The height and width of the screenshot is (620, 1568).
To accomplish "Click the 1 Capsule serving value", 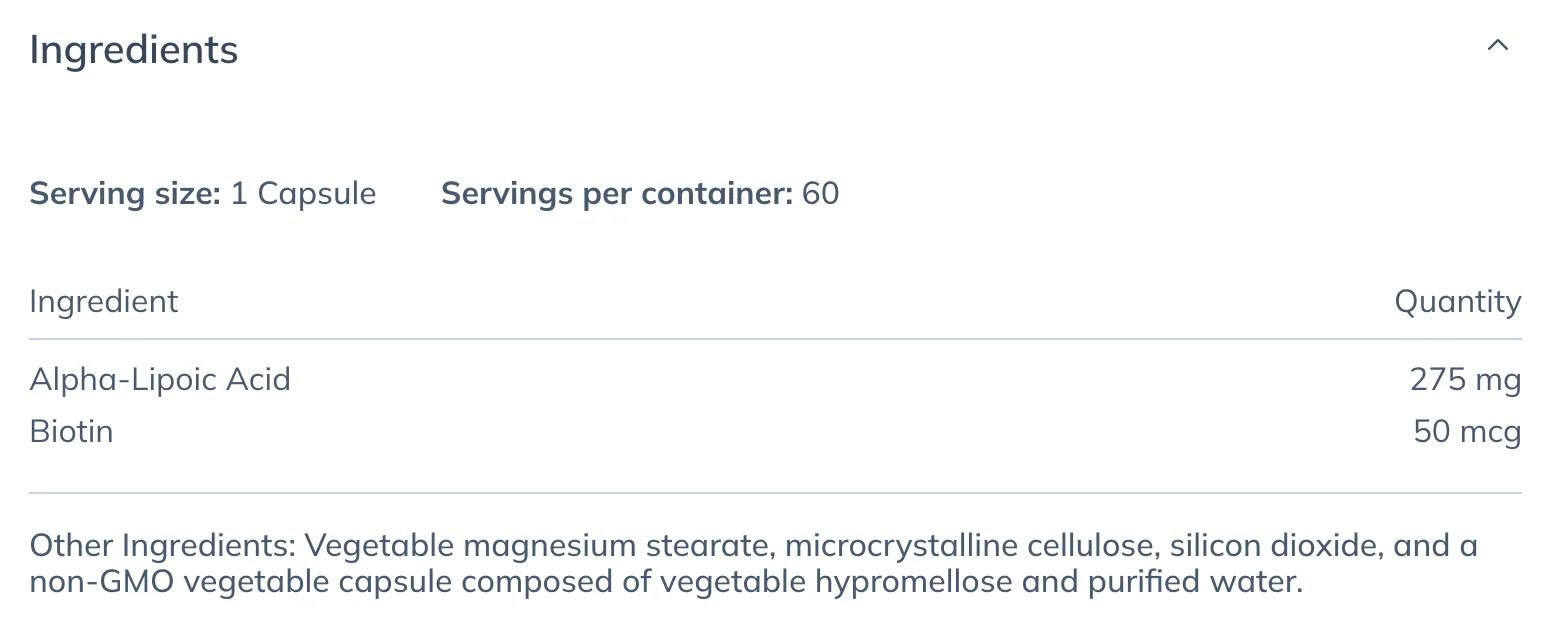I will [304, 194].
